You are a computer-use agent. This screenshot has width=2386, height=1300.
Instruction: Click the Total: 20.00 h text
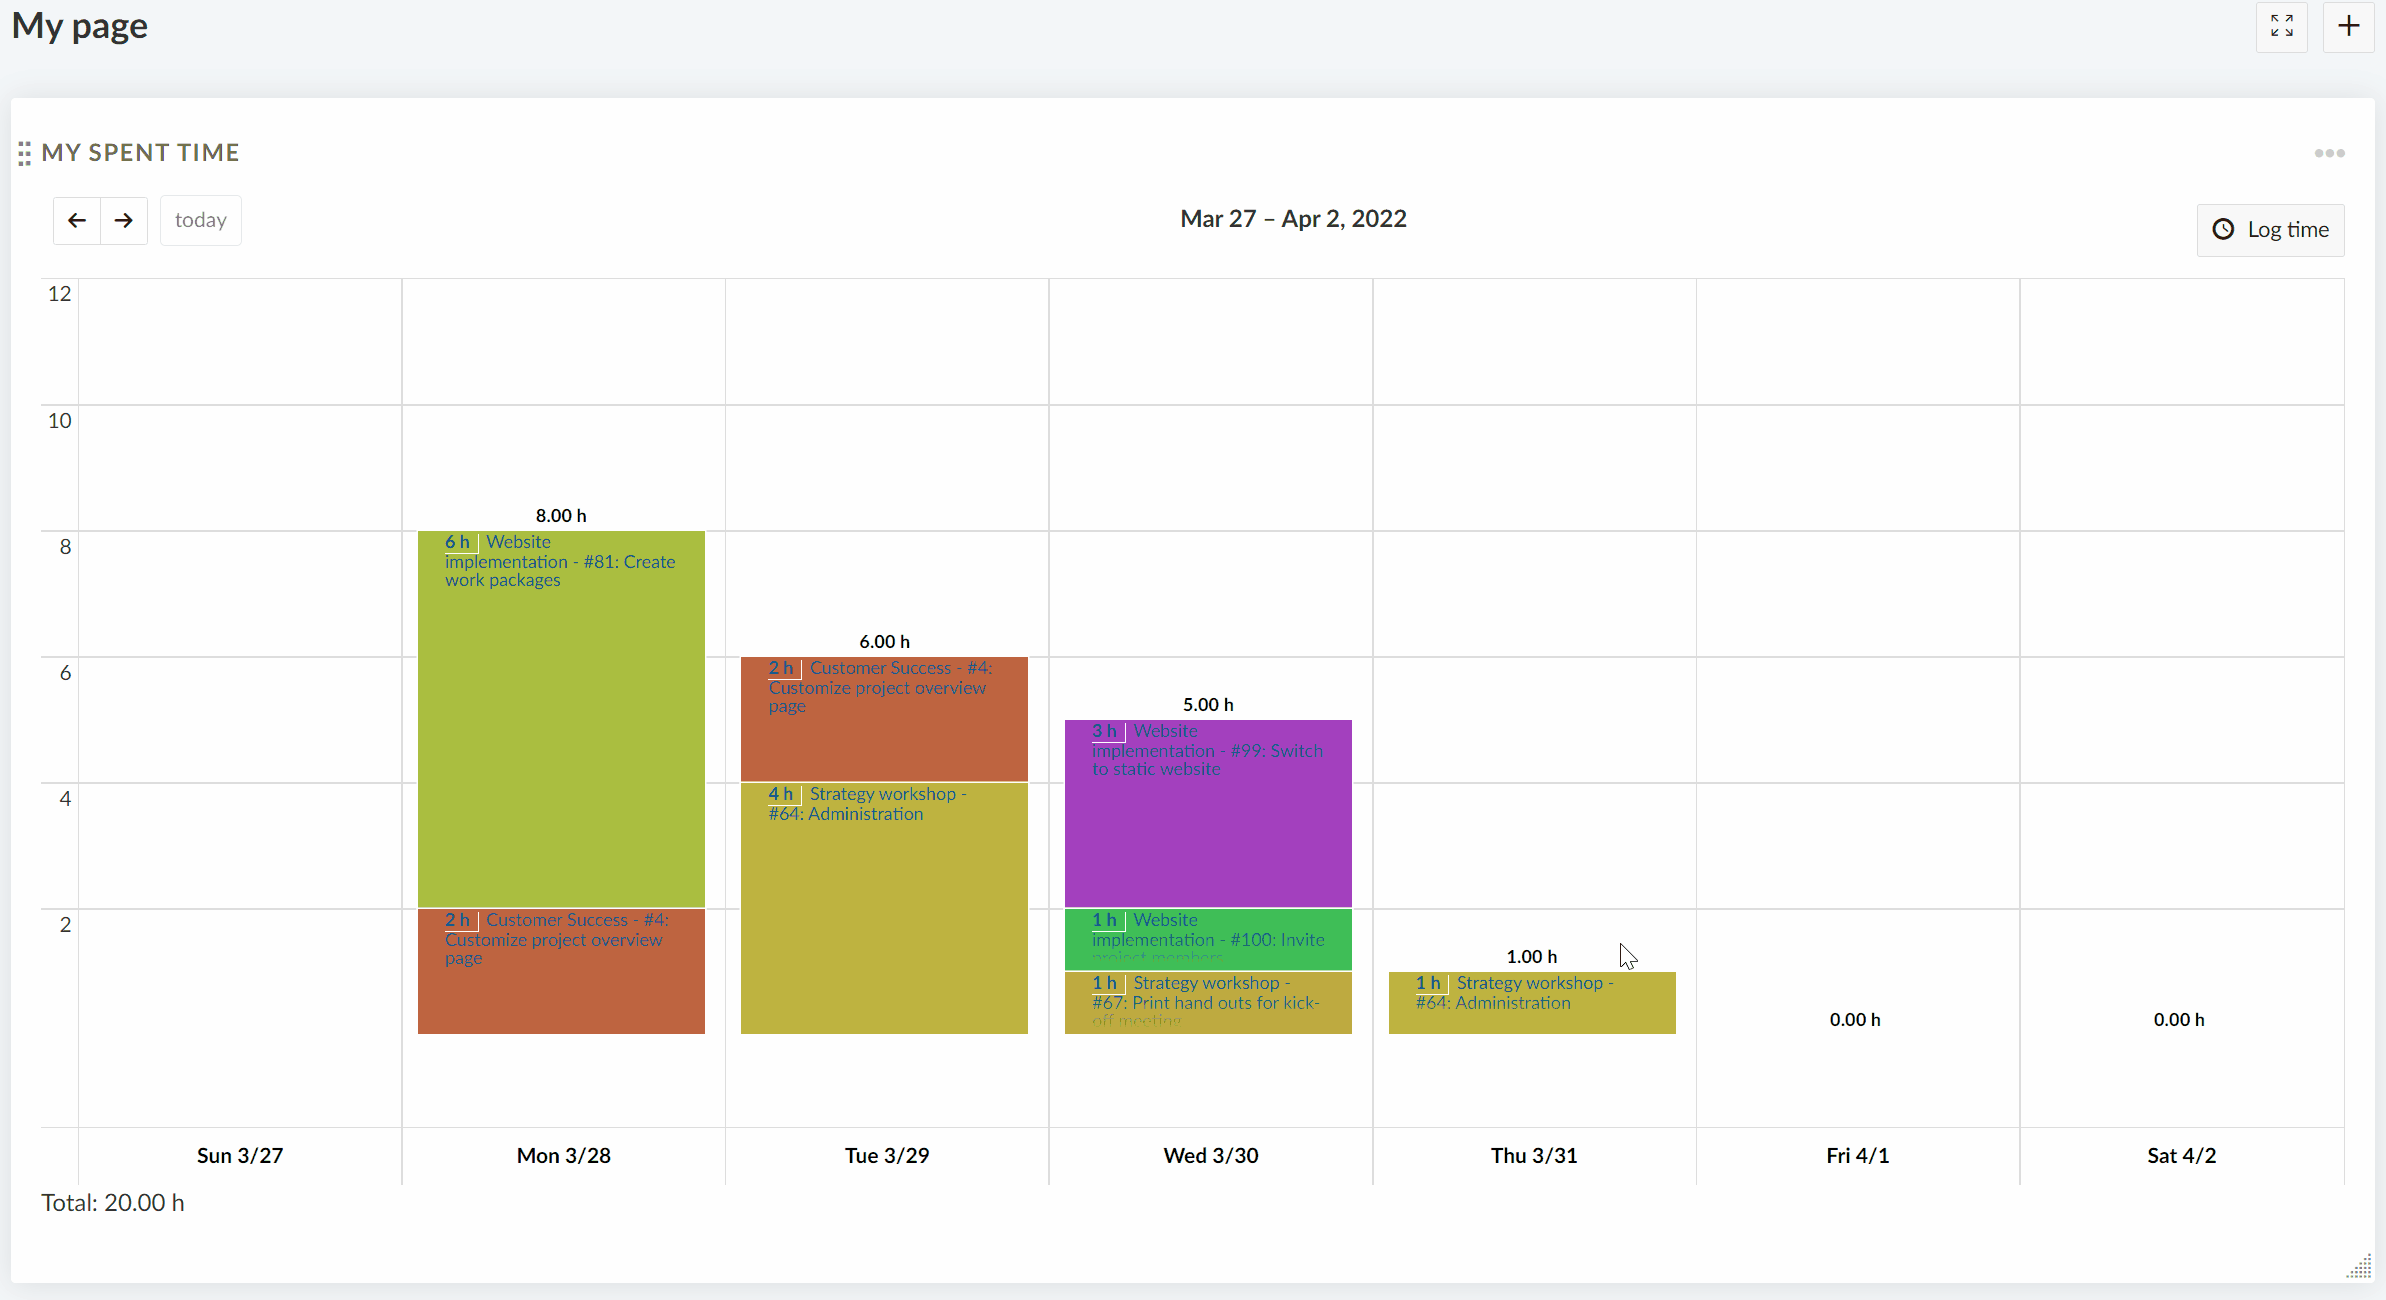tap(113, 1202)
